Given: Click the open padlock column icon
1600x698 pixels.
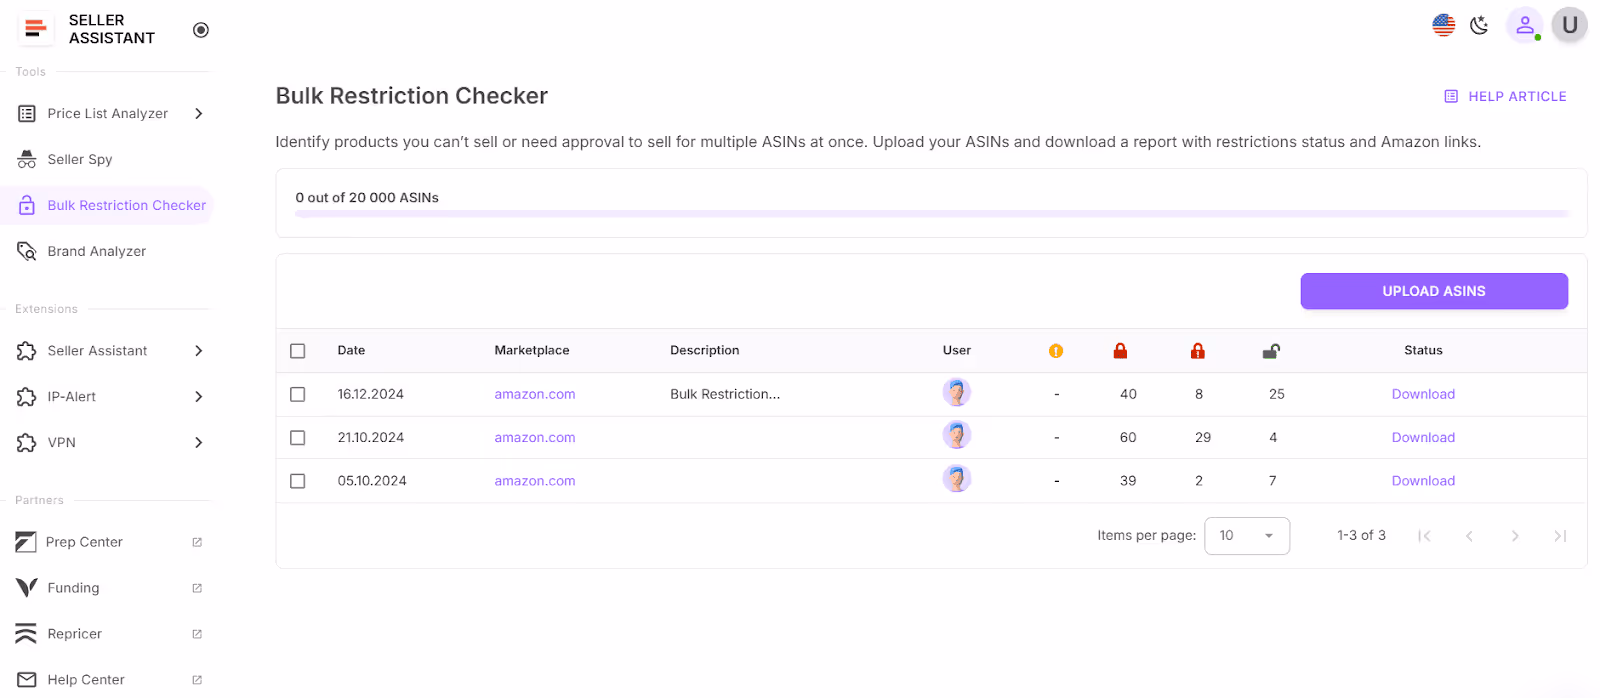Looking at the screenshot, I should point(1271,351).
